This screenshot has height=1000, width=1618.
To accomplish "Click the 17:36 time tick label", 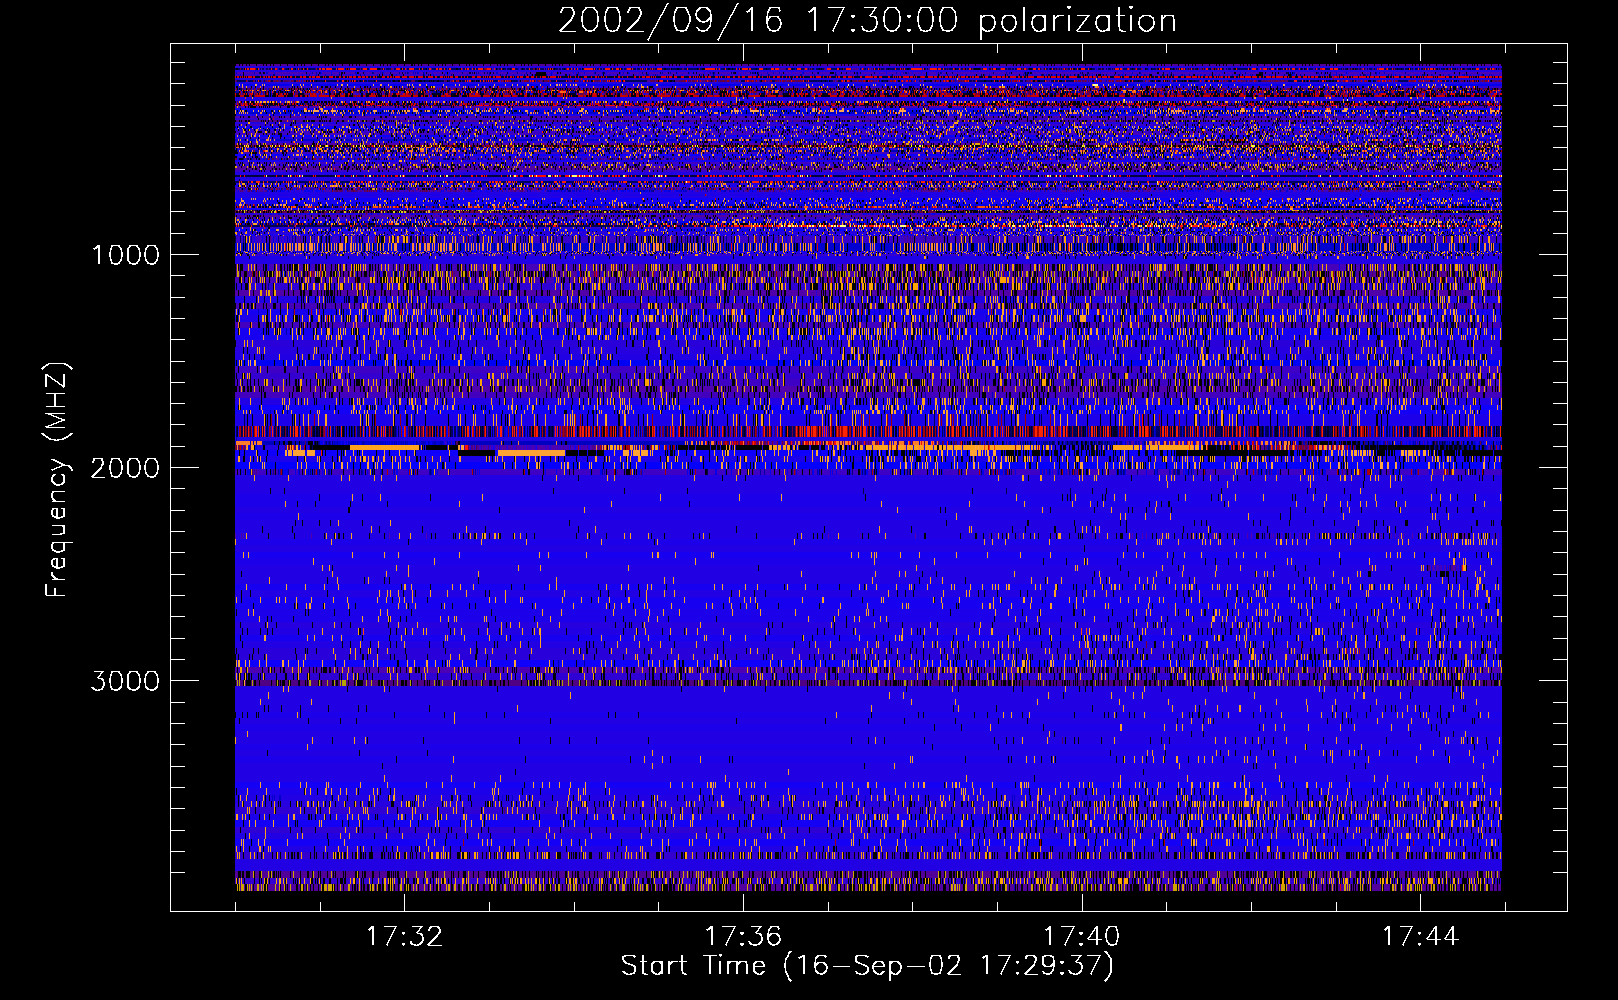I will 743,937.
